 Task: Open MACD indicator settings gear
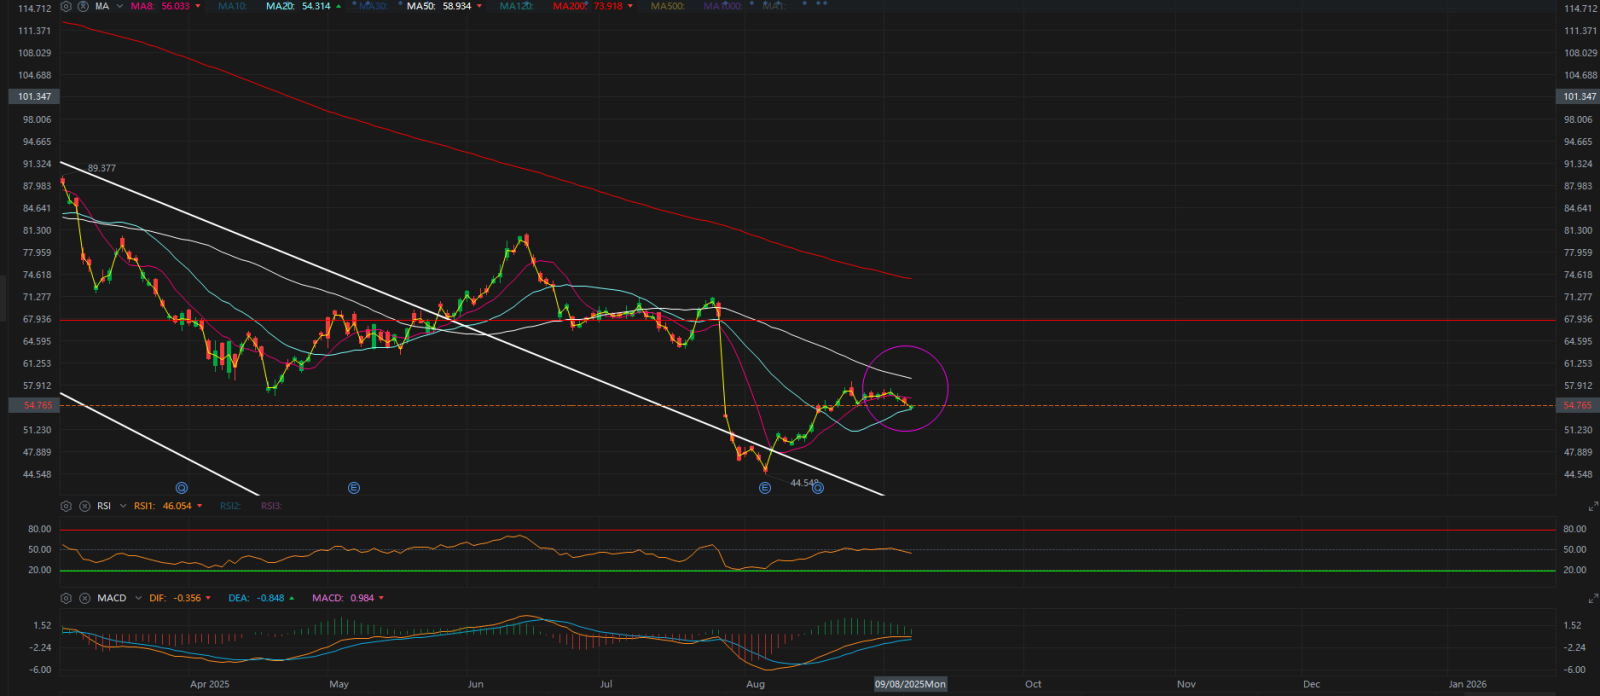click(66, 598)
